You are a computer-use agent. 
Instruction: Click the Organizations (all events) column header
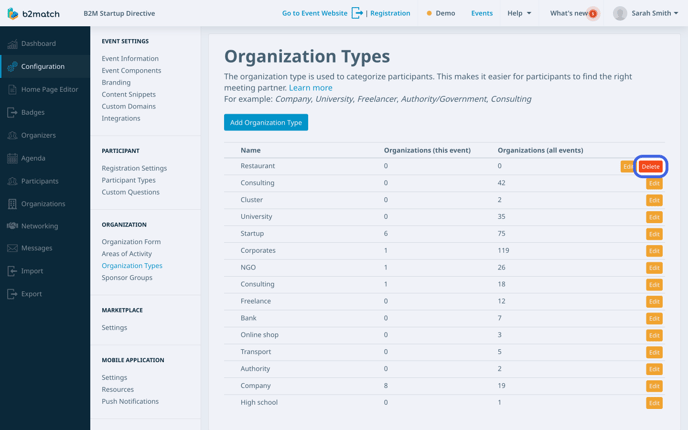(540, 150)
